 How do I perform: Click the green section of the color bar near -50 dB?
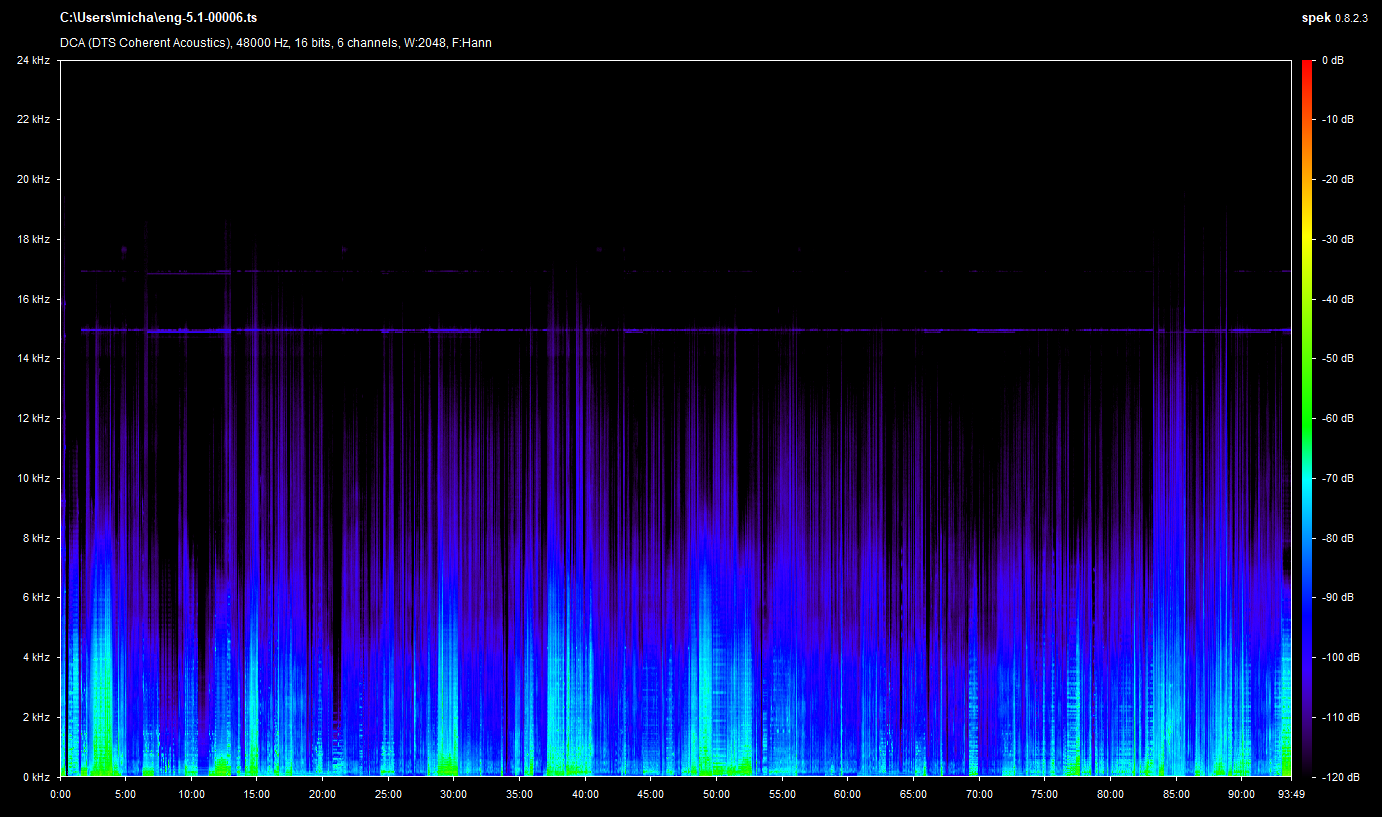(x=1308, y=360)
